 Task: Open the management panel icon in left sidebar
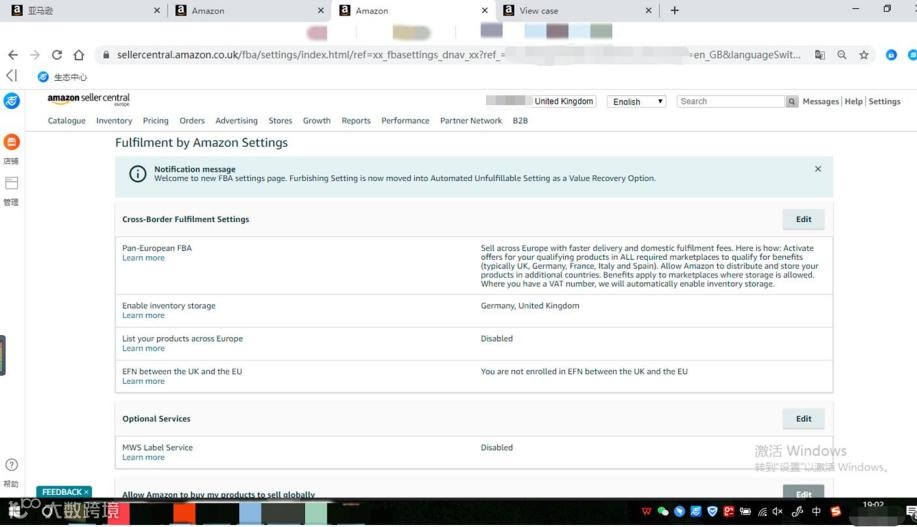tap(11, 183)
